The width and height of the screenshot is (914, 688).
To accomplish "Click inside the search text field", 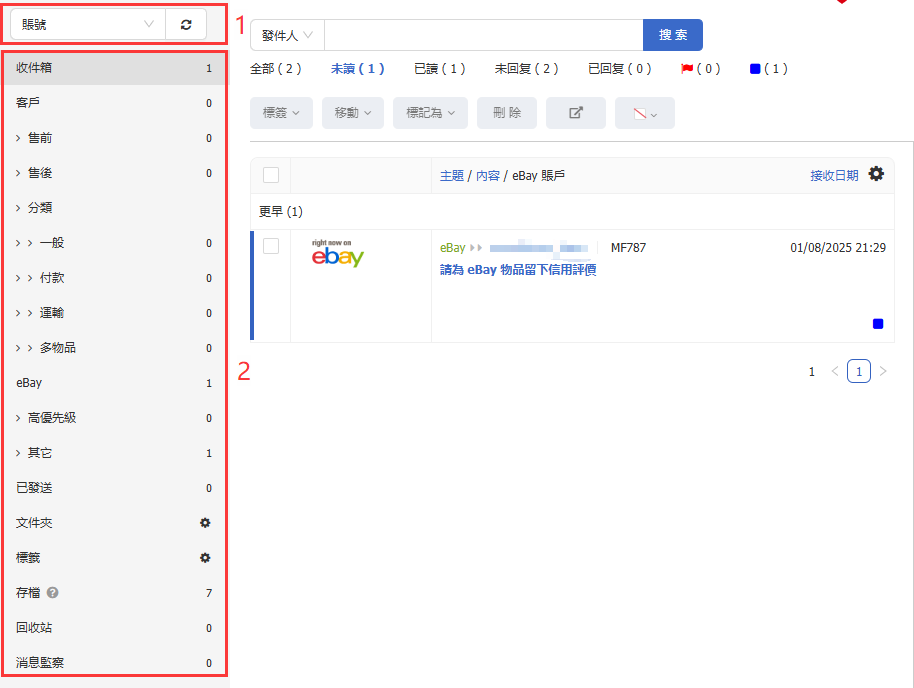I will point(483,35).
